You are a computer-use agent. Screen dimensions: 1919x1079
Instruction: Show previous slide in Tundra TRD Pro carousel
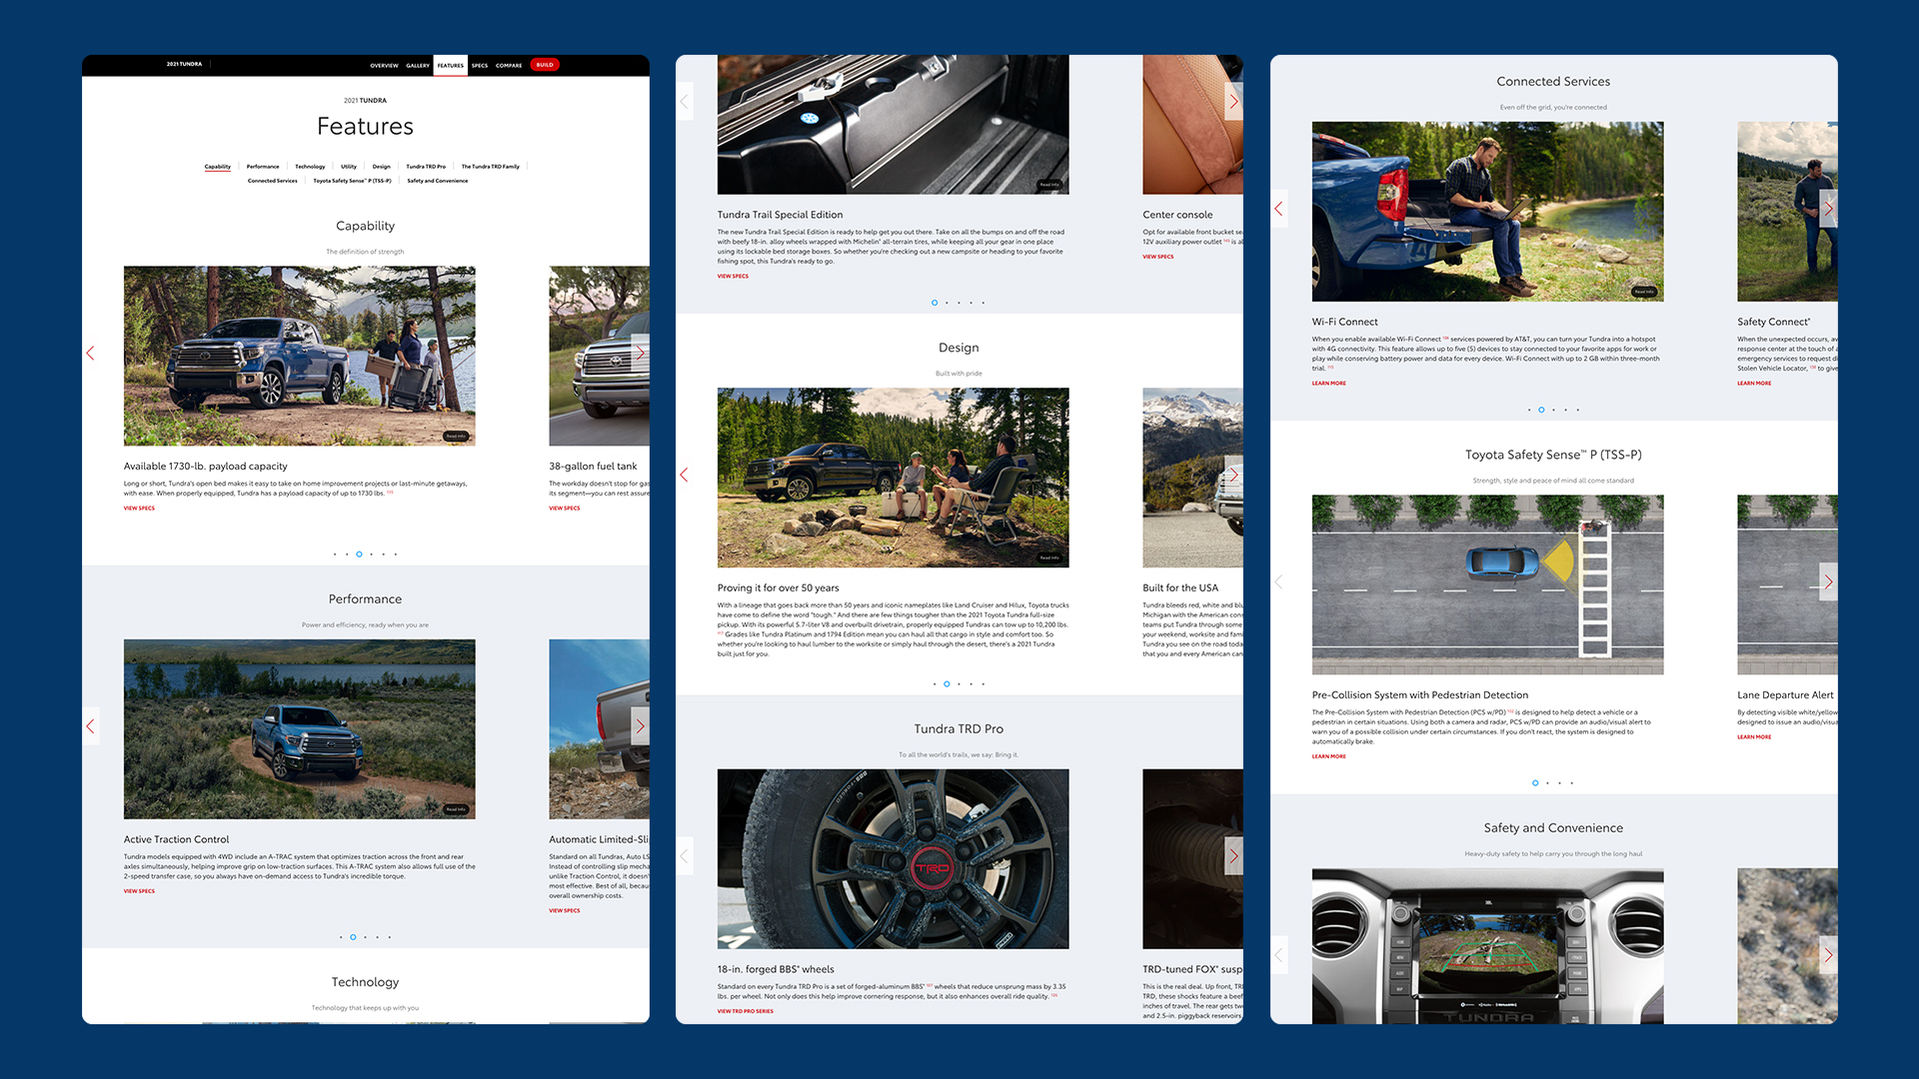(684, 856)
